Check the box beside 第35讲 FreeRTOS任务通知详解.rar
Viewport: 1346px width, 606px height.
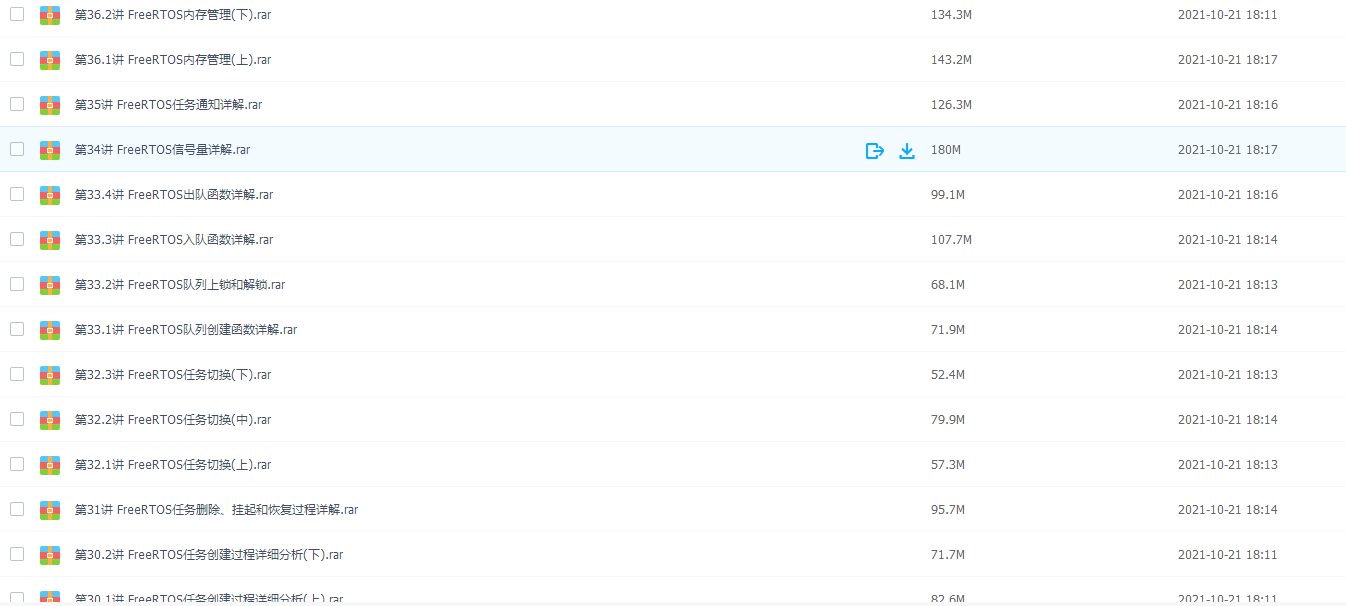(17, 104)
